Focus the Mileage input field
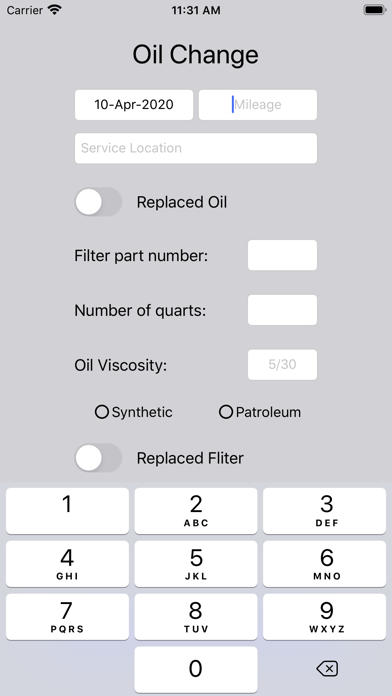Screen dimensions: 392x696 [x=258, y=105]
